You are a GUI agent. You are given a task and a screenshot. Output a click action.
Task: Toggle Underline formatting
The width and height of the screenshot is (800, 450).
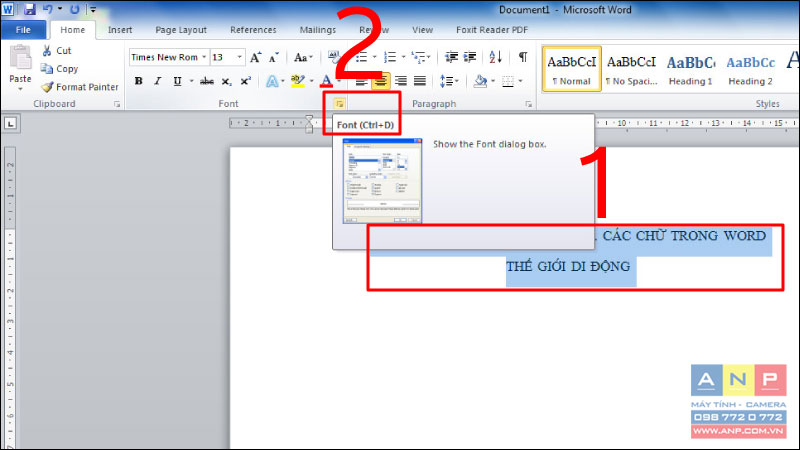pyautogui.click(x=177, y=81)
